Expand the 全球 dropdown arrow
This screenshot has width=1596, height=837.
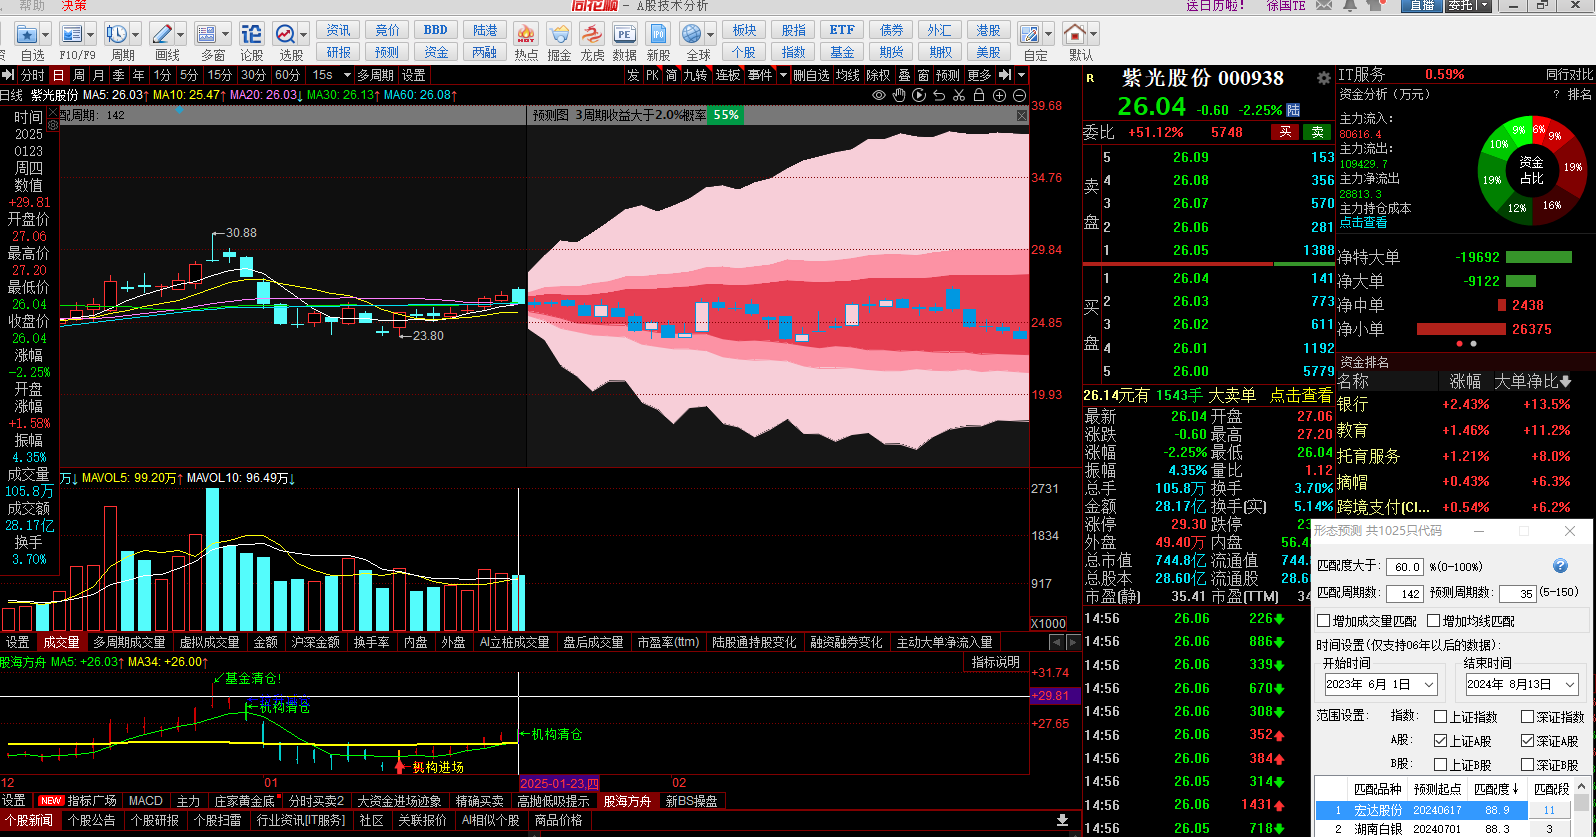[x=710, y=34]
